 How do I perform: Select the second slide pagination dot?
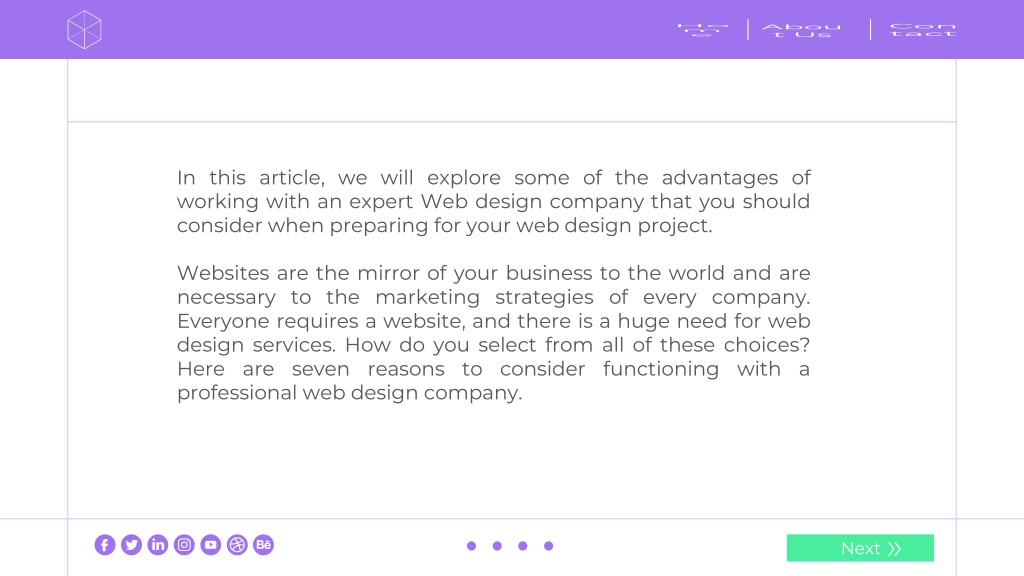pos(497,546)
